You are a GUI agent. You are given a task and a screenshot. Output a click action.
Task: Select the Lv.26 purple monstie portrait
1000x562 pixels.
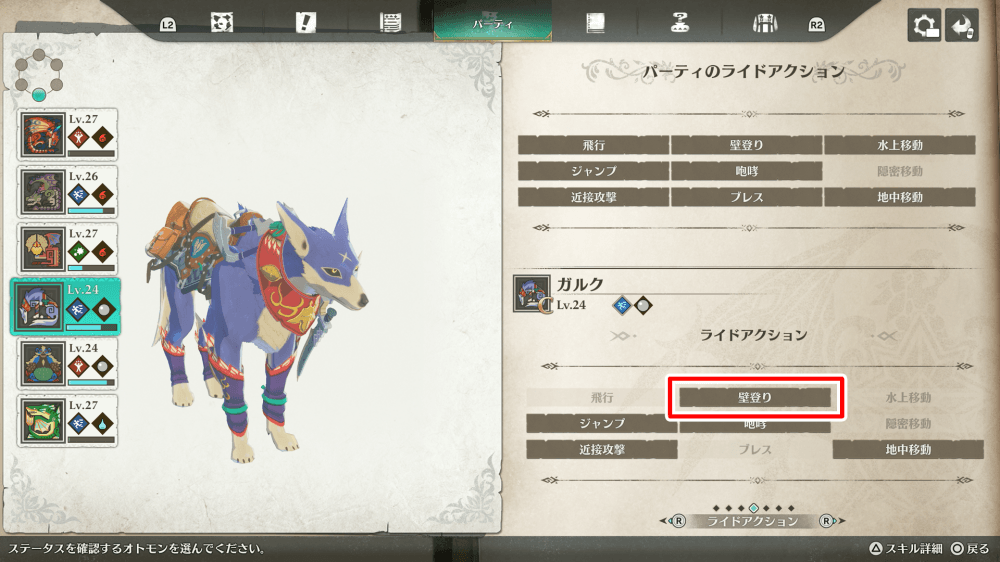pyautogui.click(x=42, y=192)
